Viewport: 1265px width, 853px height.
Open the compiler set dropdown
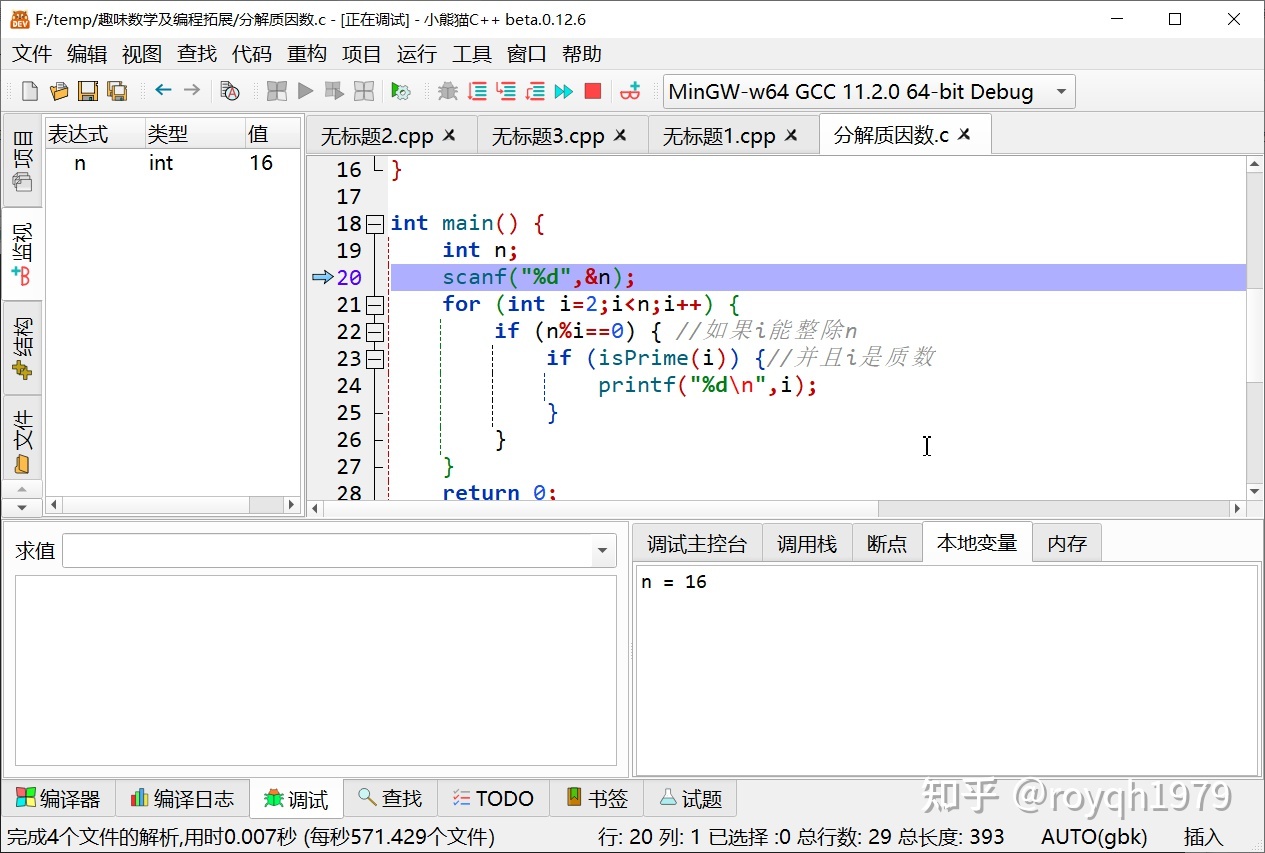(869, 92)
